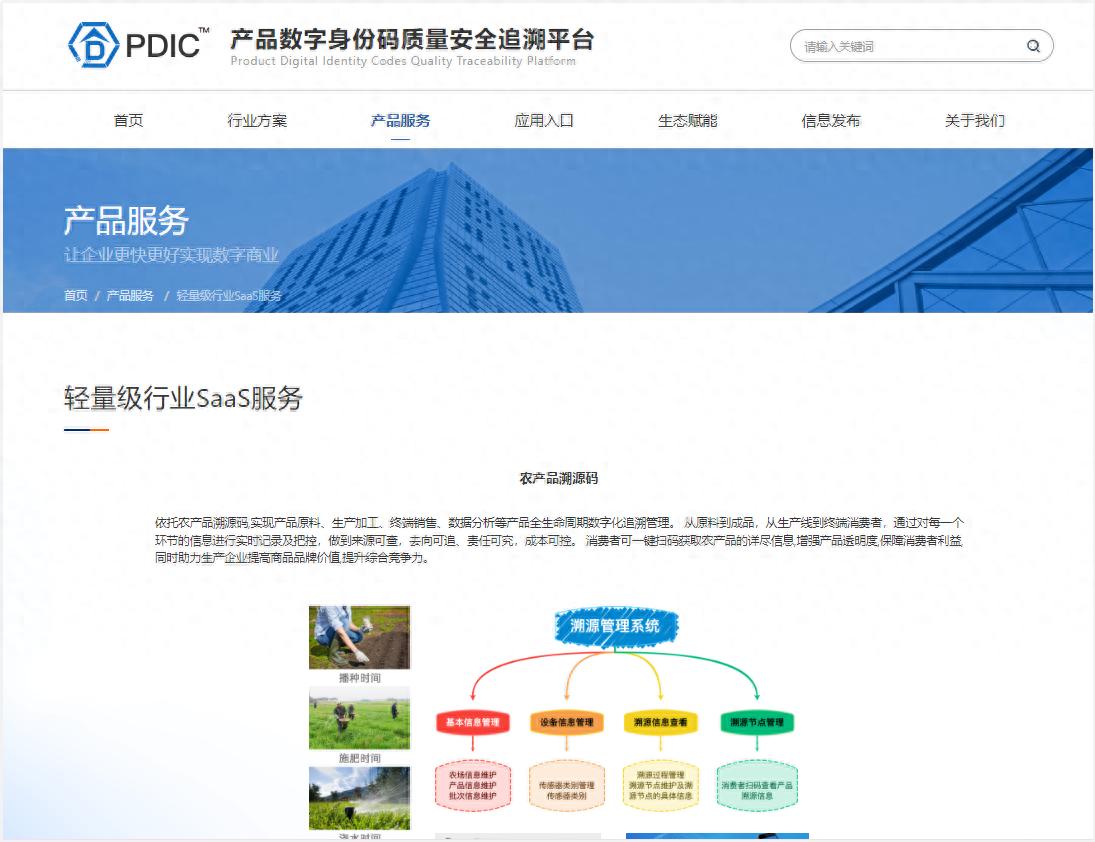
Task: Click the yellow 溯源信息查看 box
Action: click(661, 723)
